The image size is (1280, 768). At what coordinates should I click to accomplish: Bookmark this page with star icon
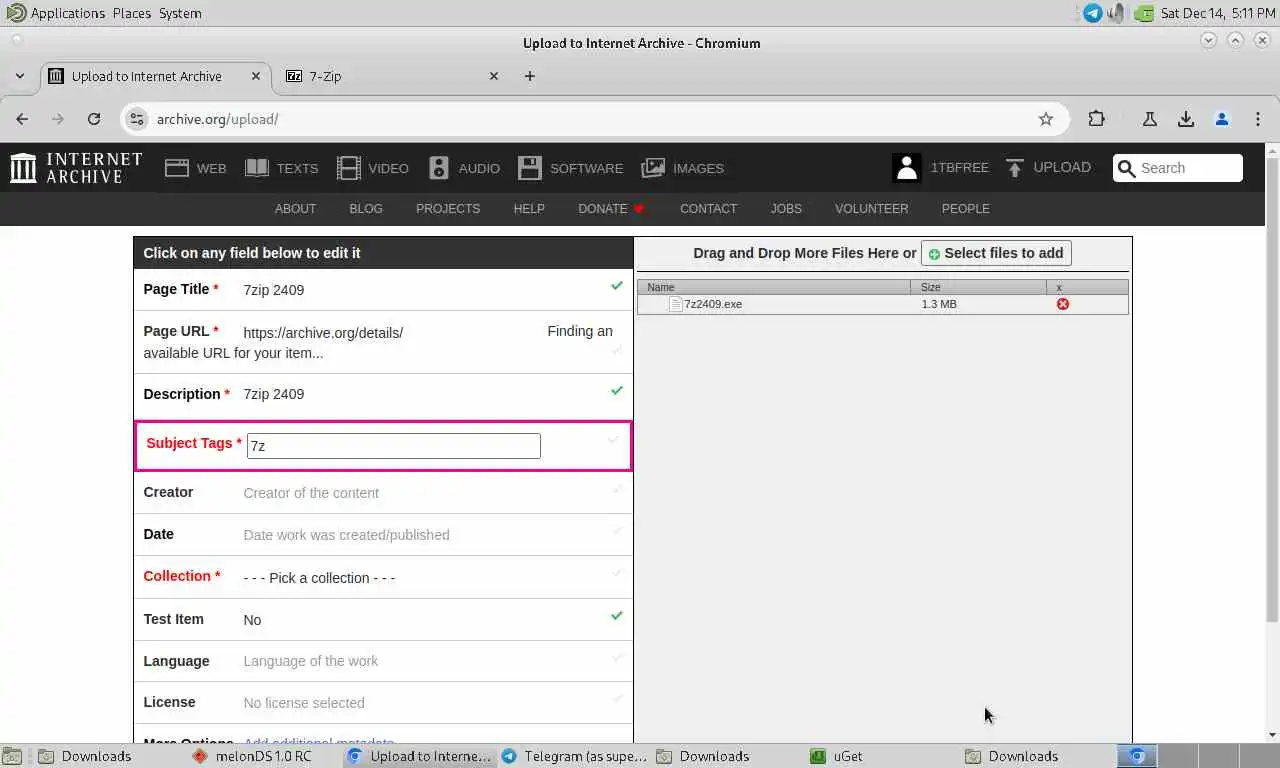click(x=1046, y=119)
